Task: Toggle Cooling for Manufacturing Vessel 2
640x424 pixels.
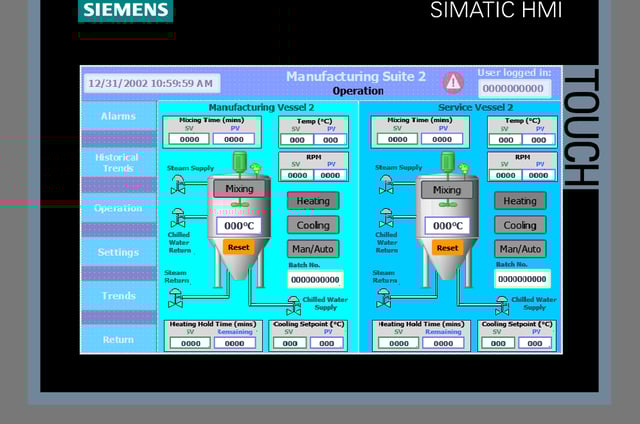Action: (313, 225)
